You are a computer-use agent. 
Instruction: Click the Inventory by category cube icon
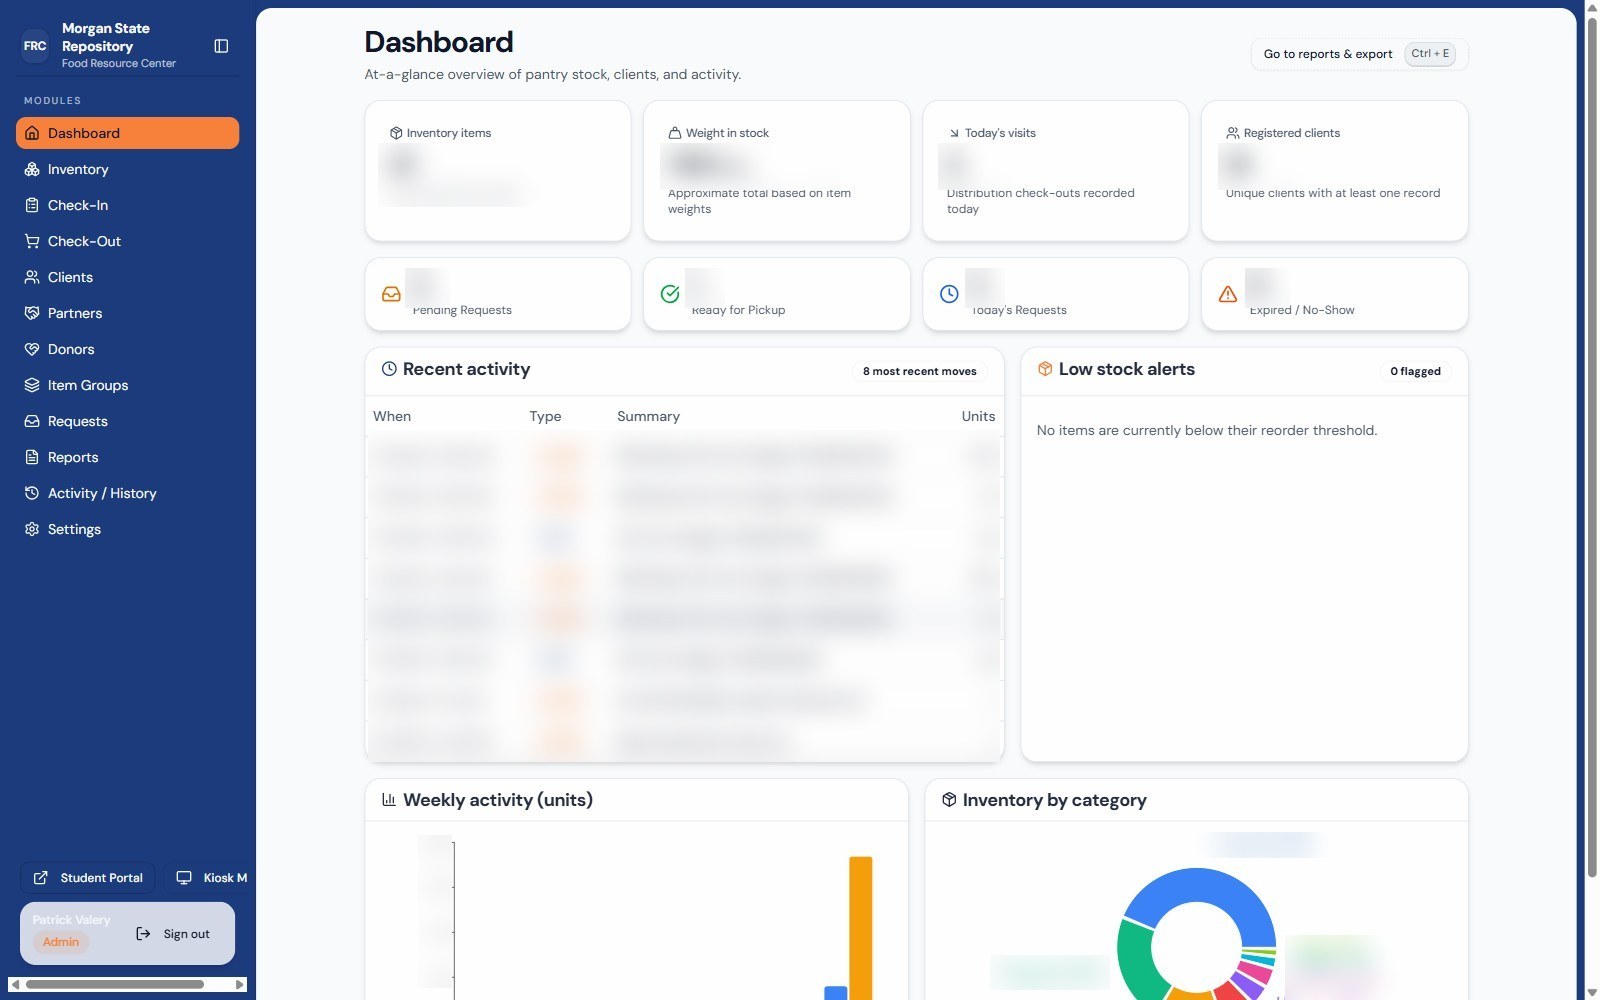coord(949,800)
